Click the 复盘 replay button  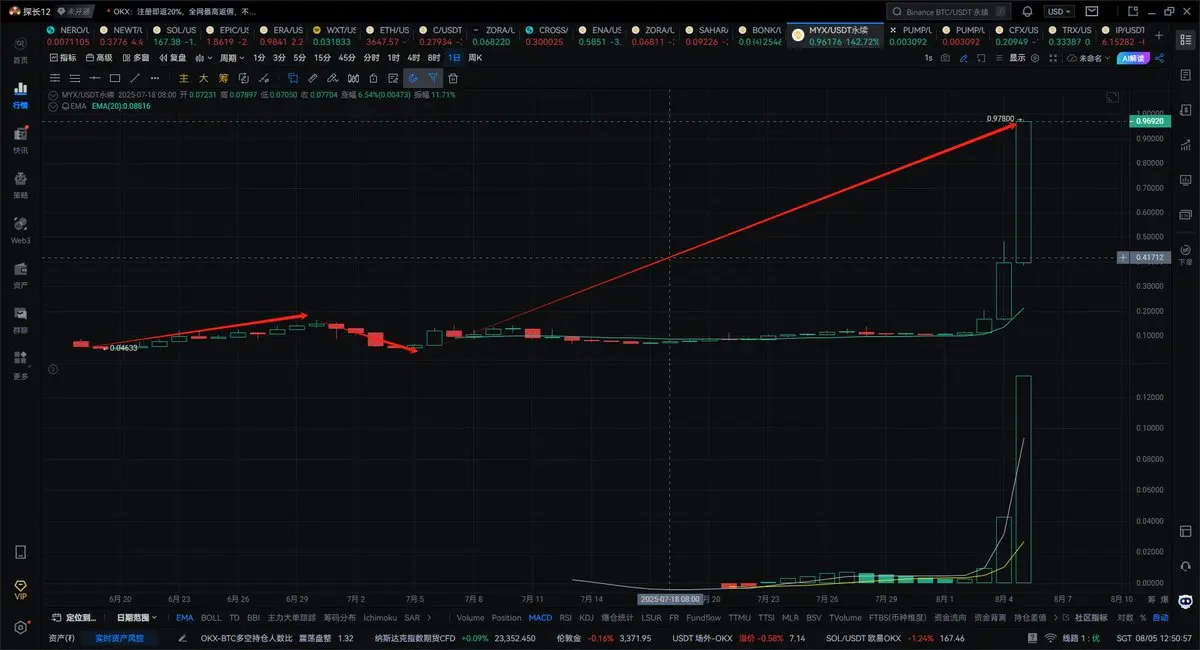(x=171, y=58)
